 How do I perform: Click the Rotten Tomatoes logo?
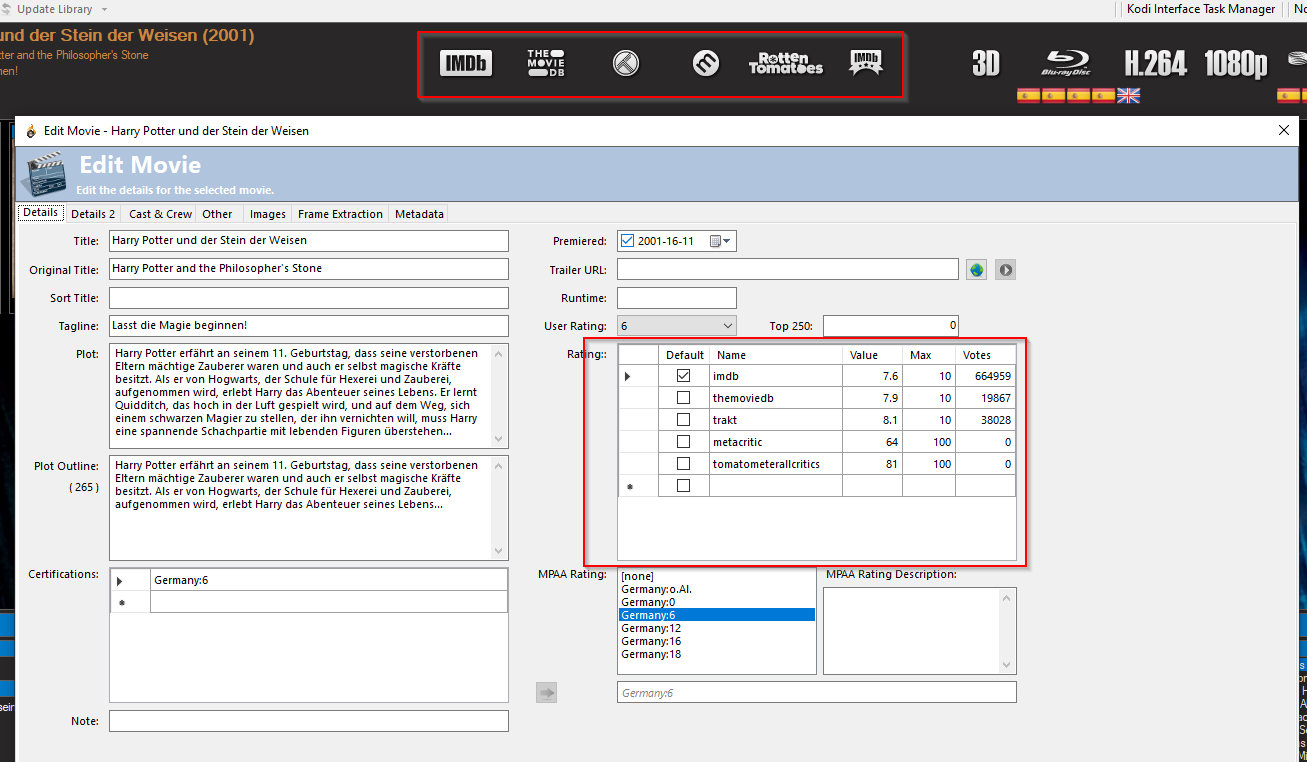[786, 64]
